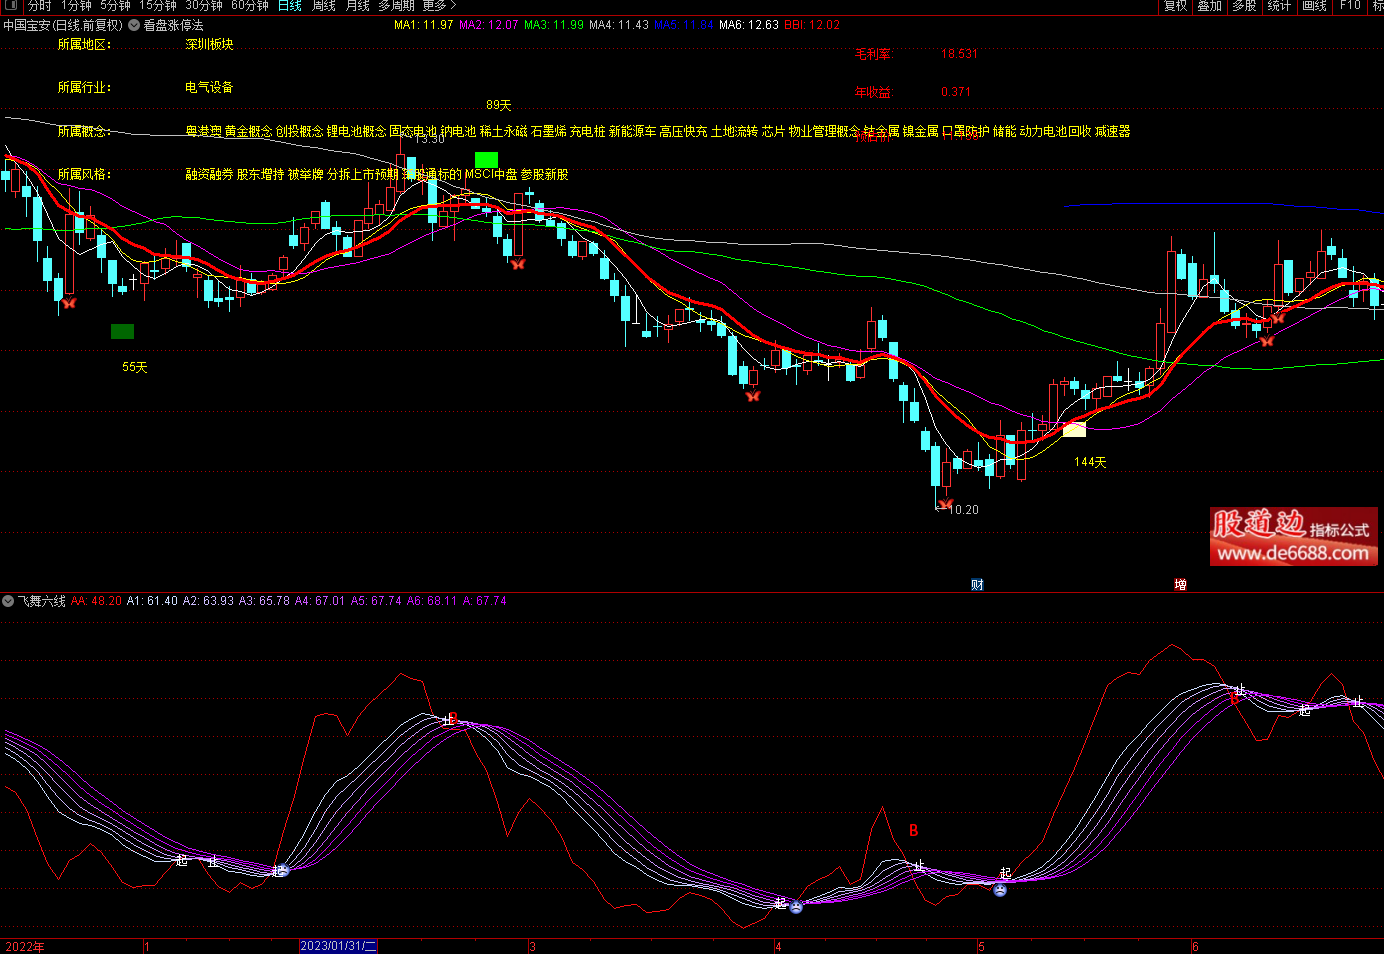The width and height of the screenshot is (1384, 954).
Task: Open the 统计 statistics button
Action: [x=1278, y=5]
